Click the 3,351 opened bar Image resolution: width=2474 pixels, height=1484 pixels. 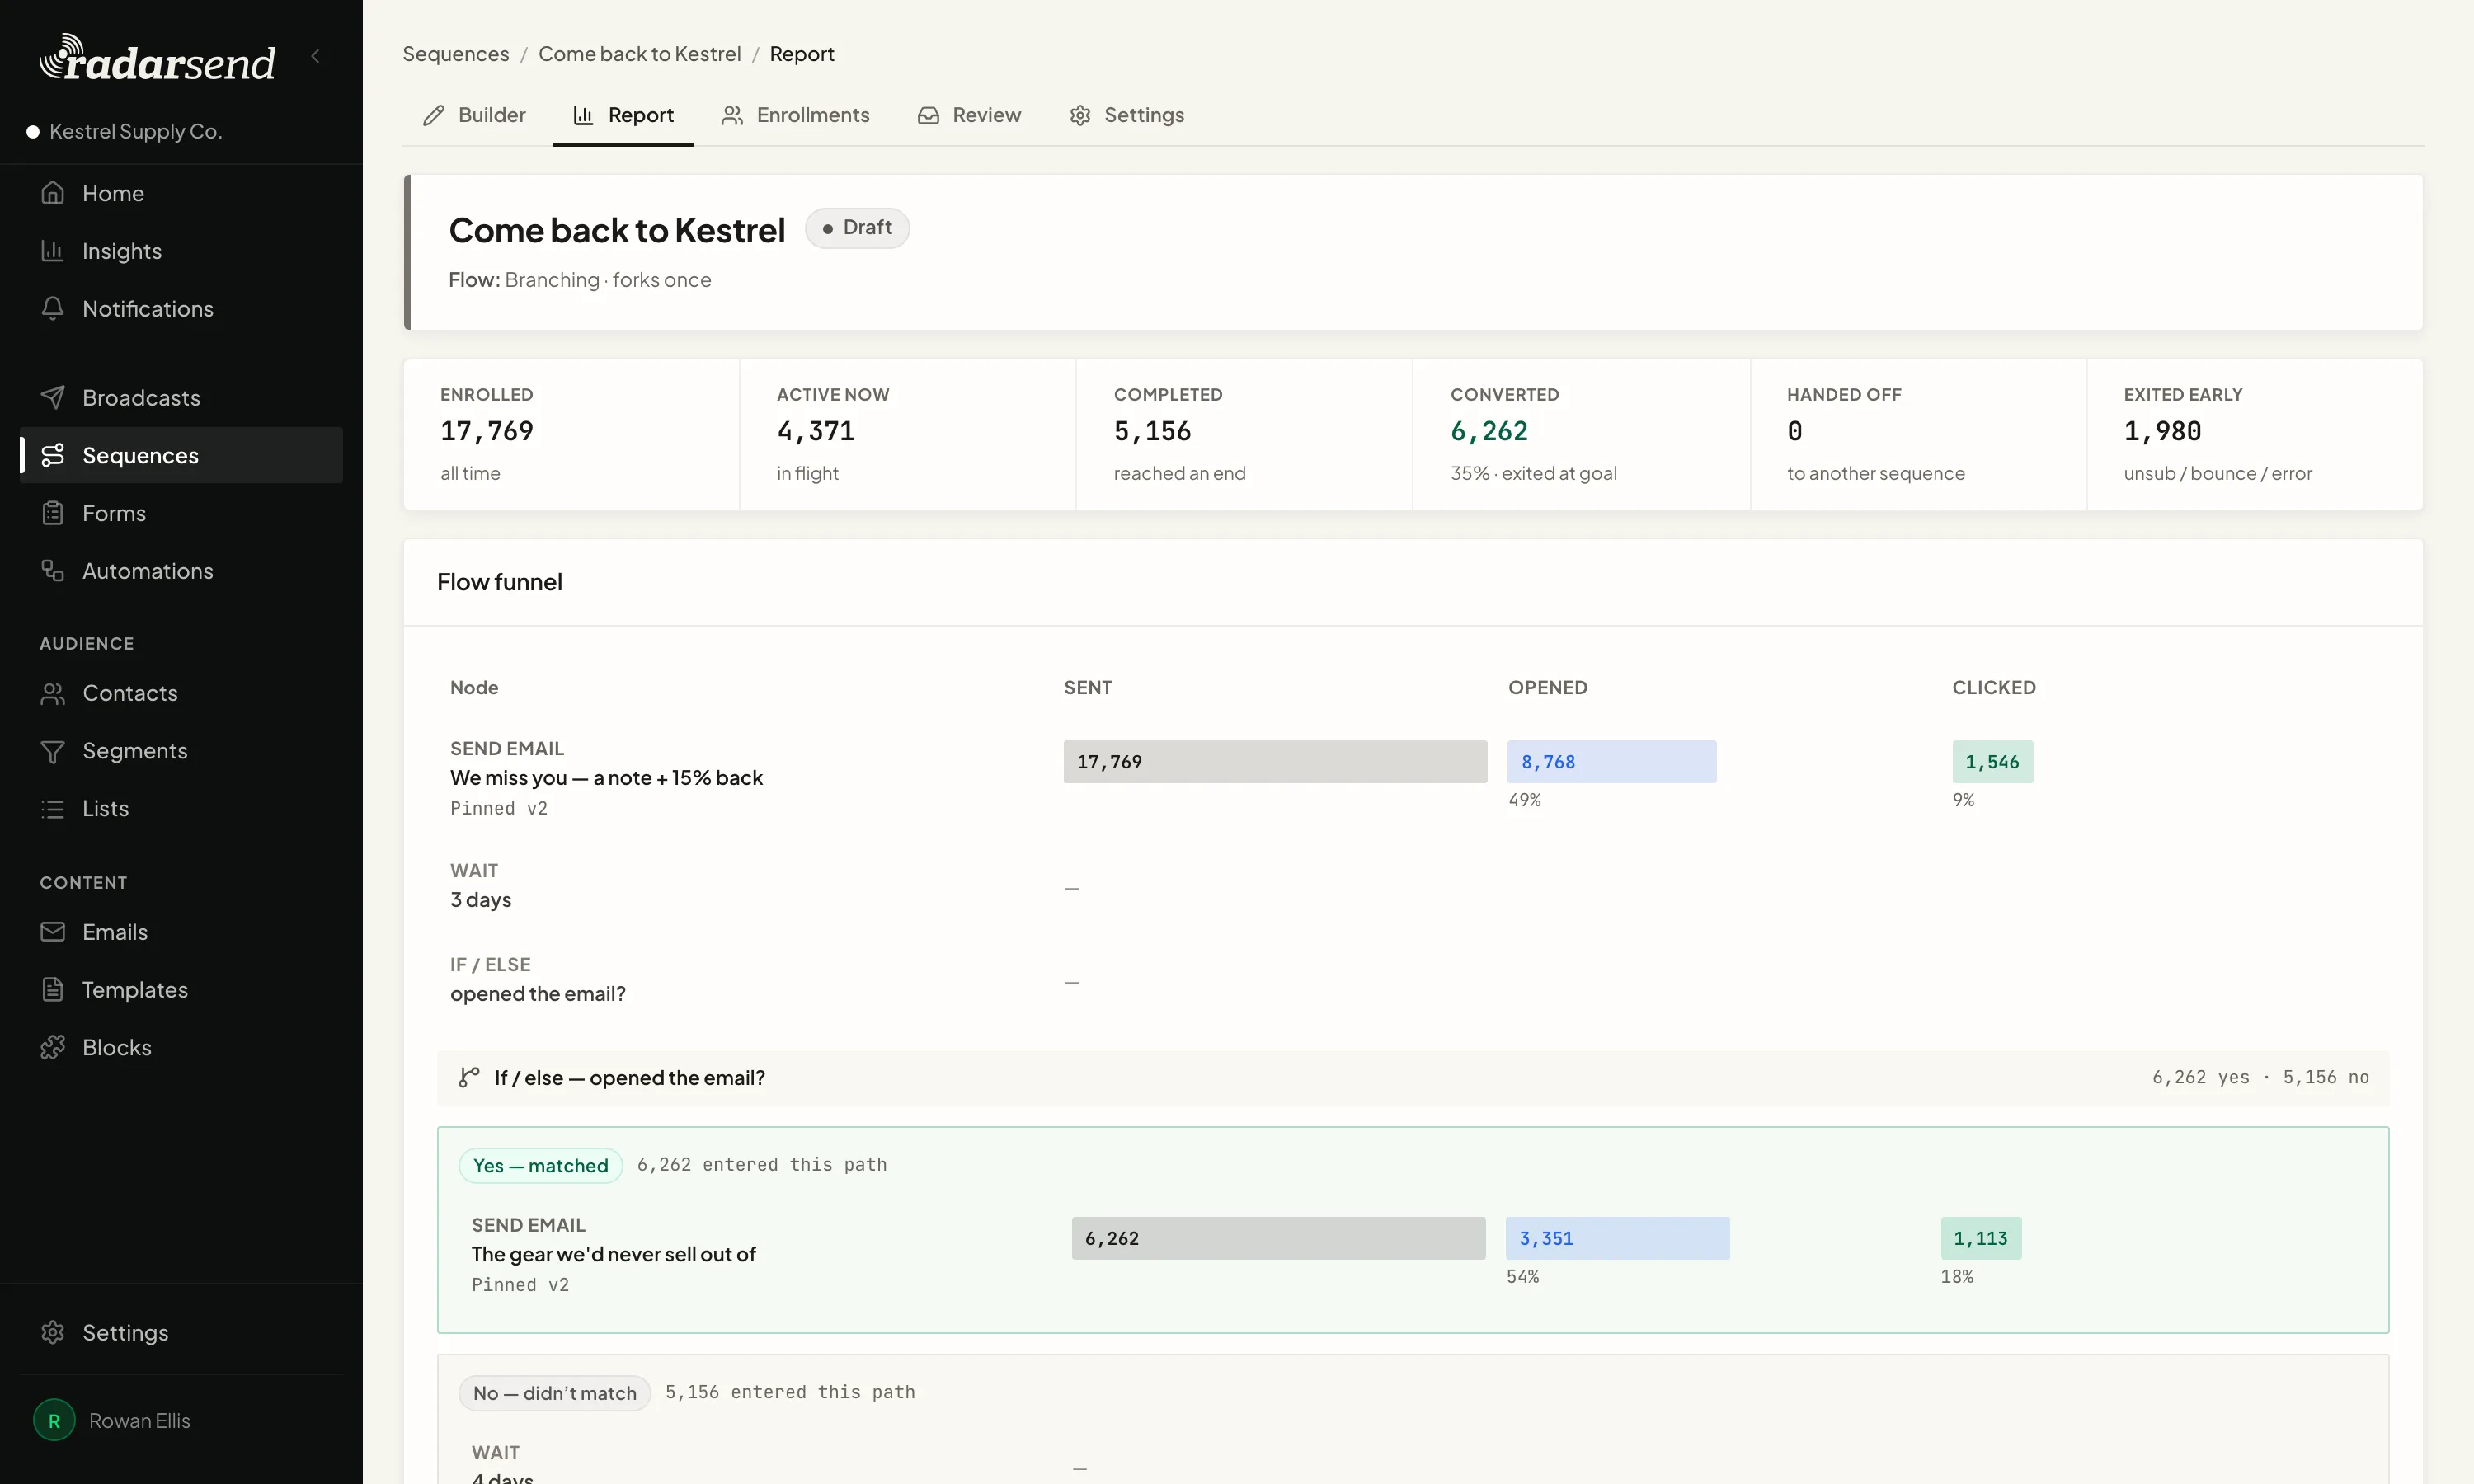pos(1618,1238)
